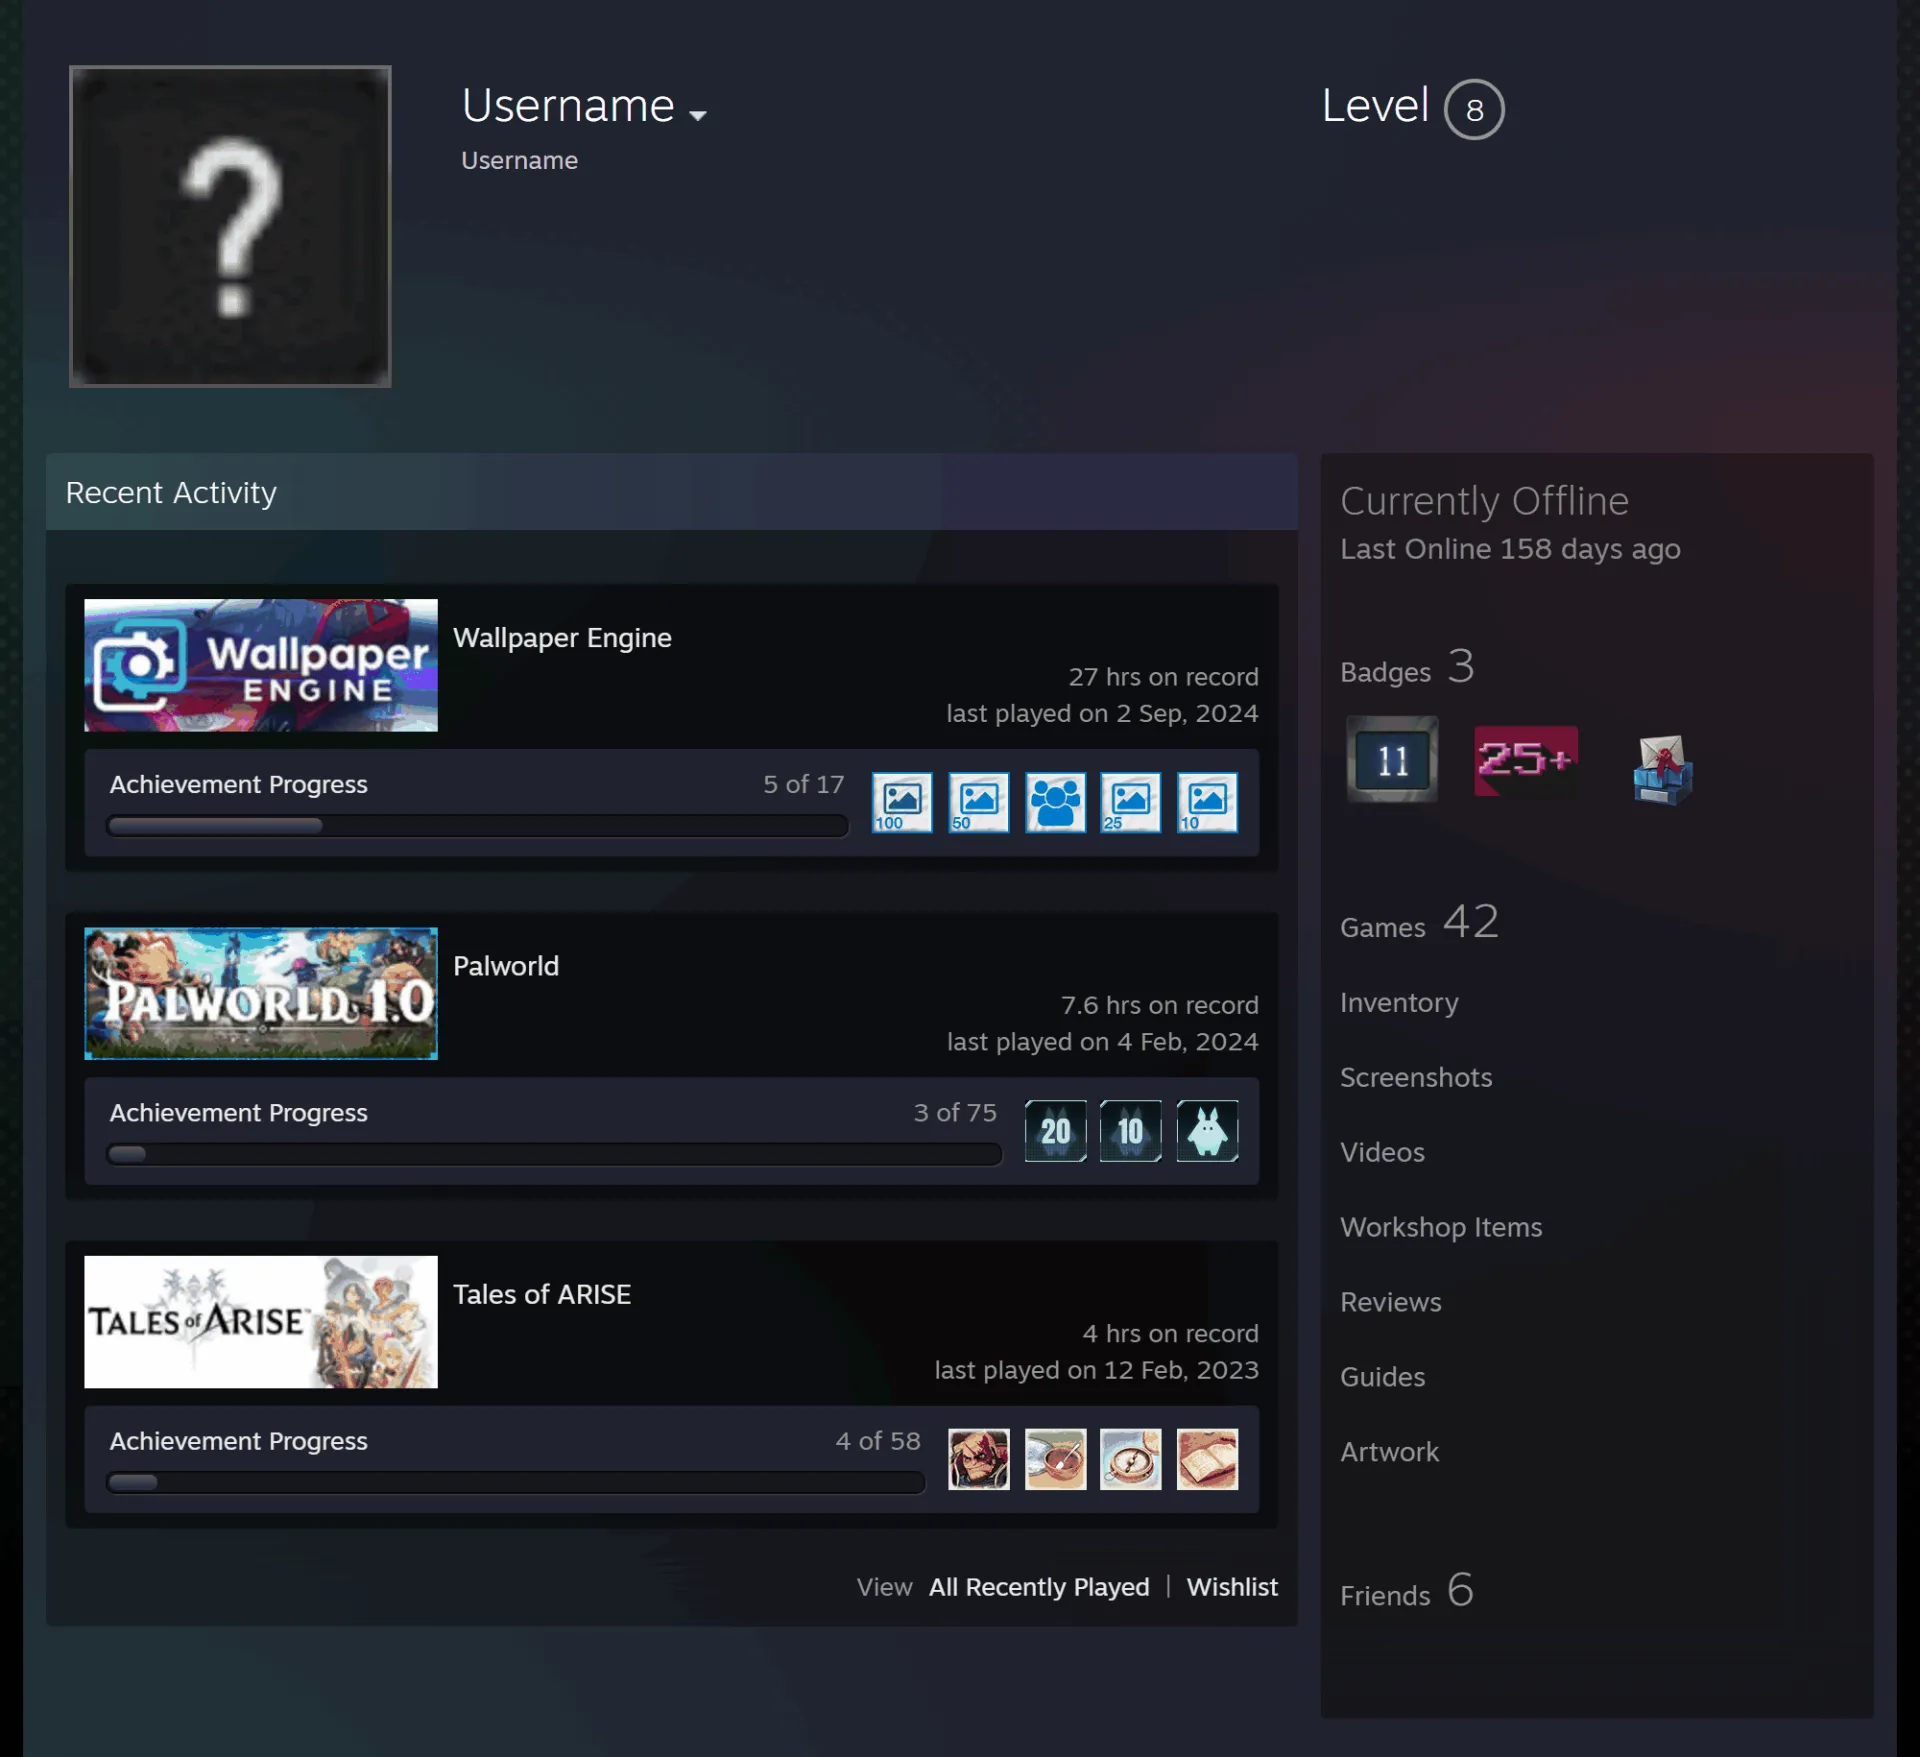Click the 100 wallpapers achievement icon
Viewport: 1920px width, 1757px height.
click(902, 802)
